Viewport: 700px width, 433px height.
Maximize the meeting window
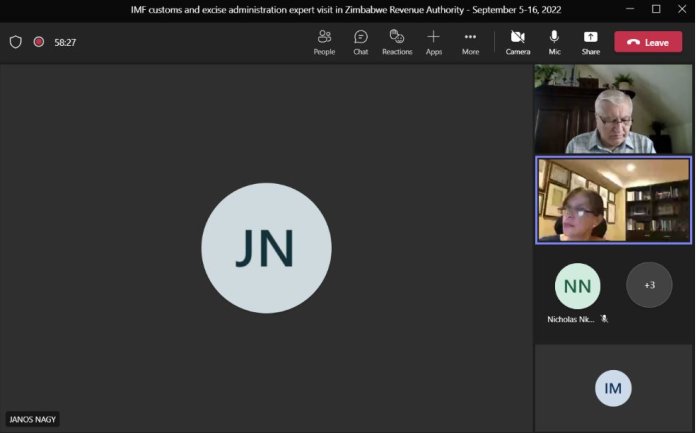pos(656,9)
